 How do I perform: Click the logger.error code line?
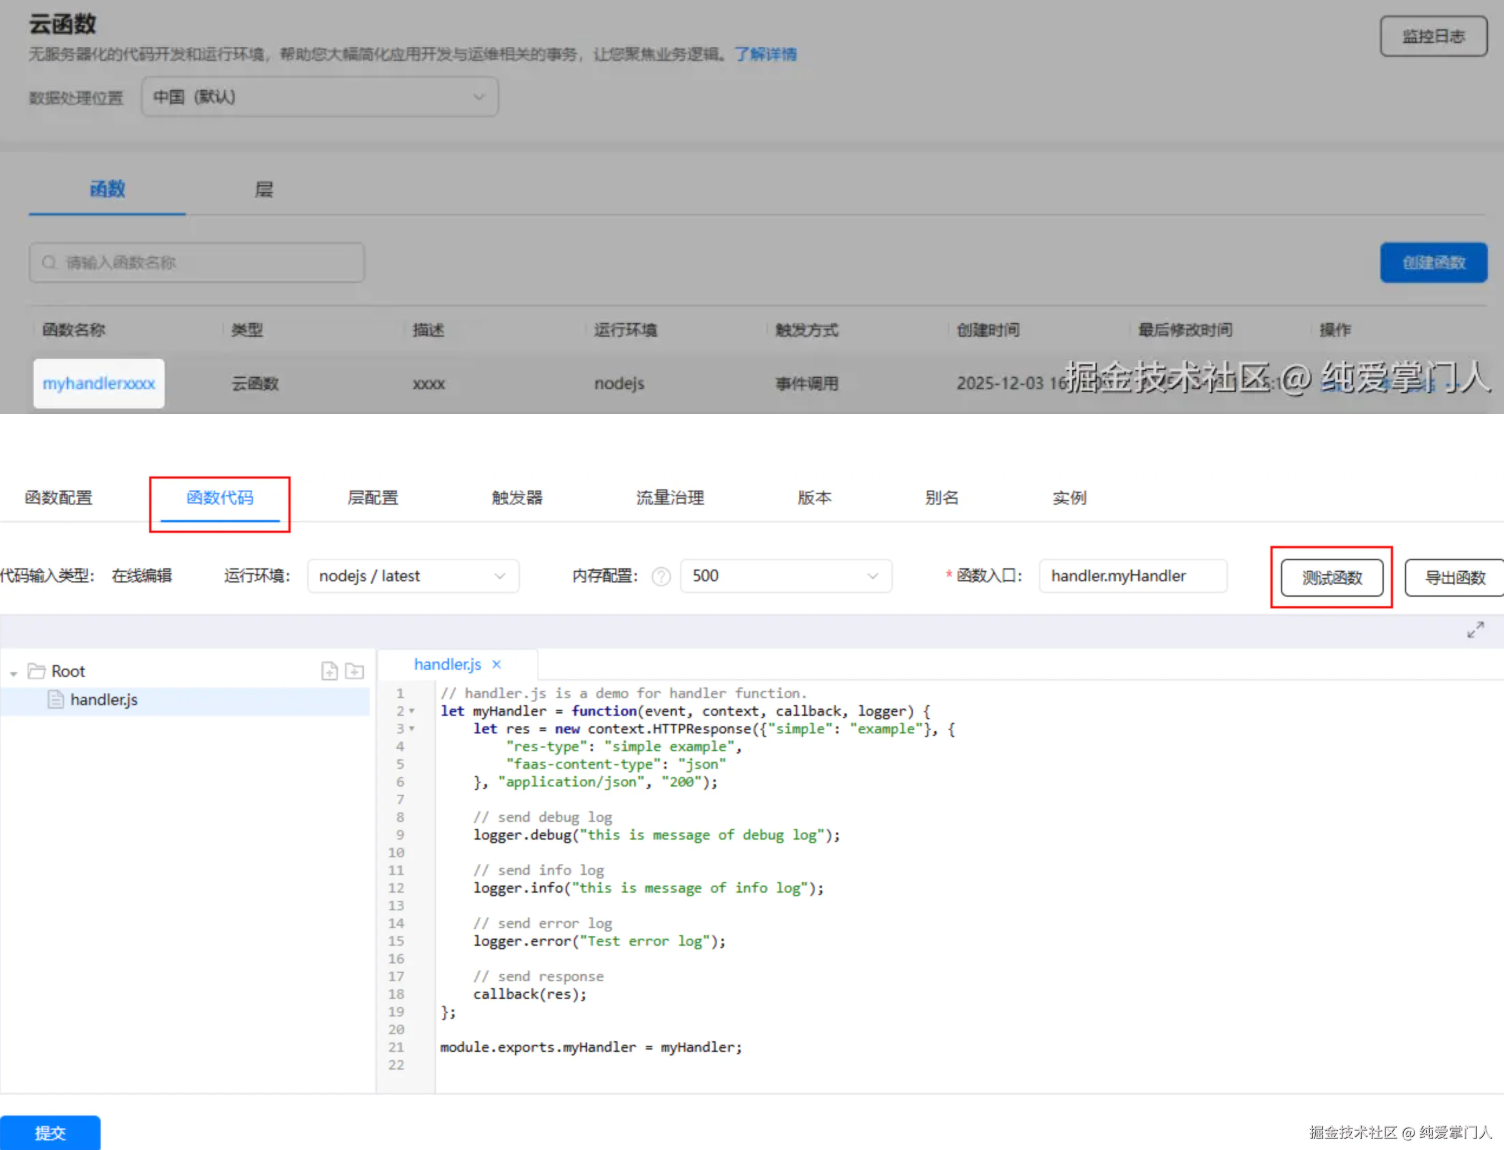tap(599, 941)
